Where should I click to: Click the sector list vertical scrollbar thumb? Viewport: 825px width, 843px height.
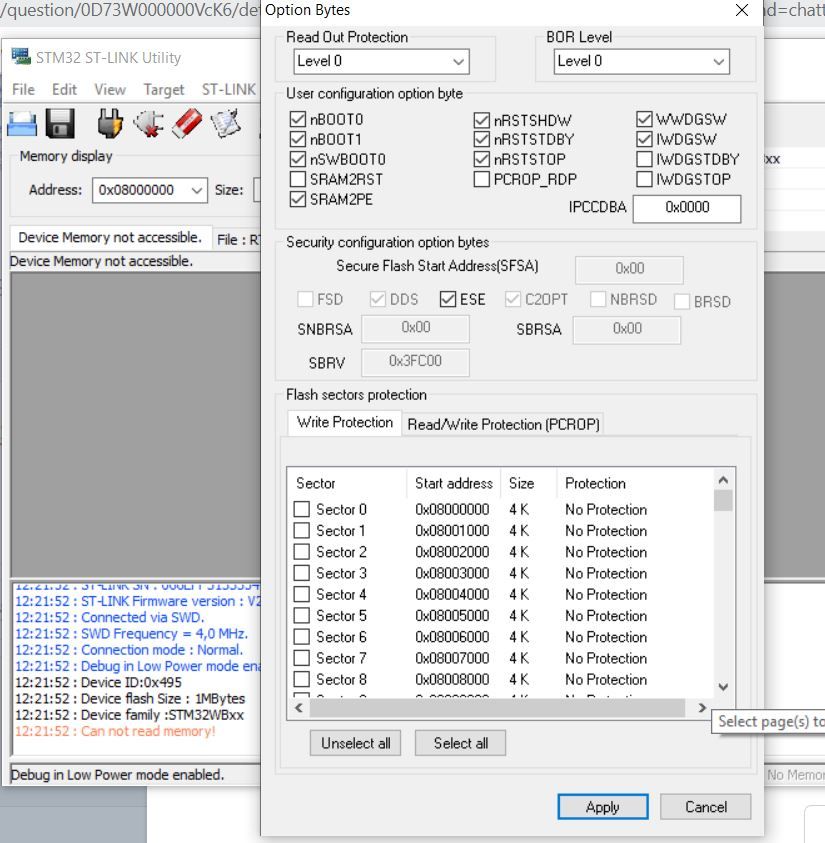(x=723, y=501)
